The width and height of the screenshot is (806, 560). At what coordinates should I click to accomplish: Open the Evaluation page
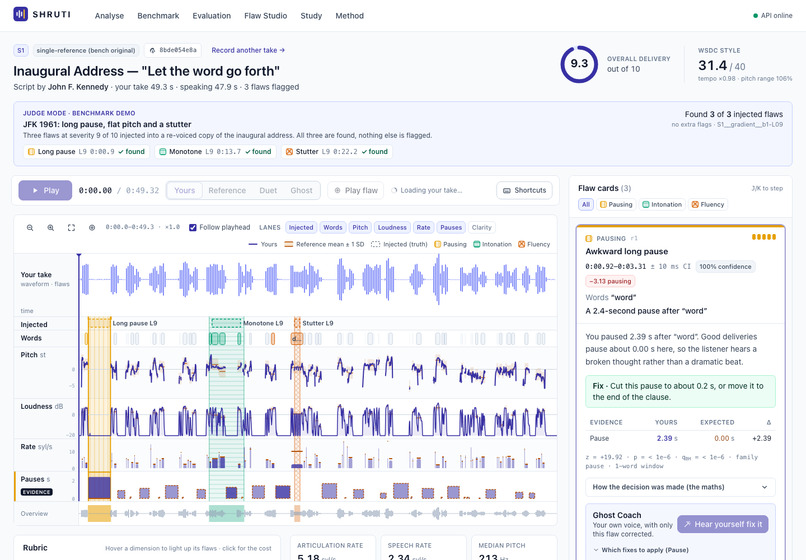click(x=212, y=16)
